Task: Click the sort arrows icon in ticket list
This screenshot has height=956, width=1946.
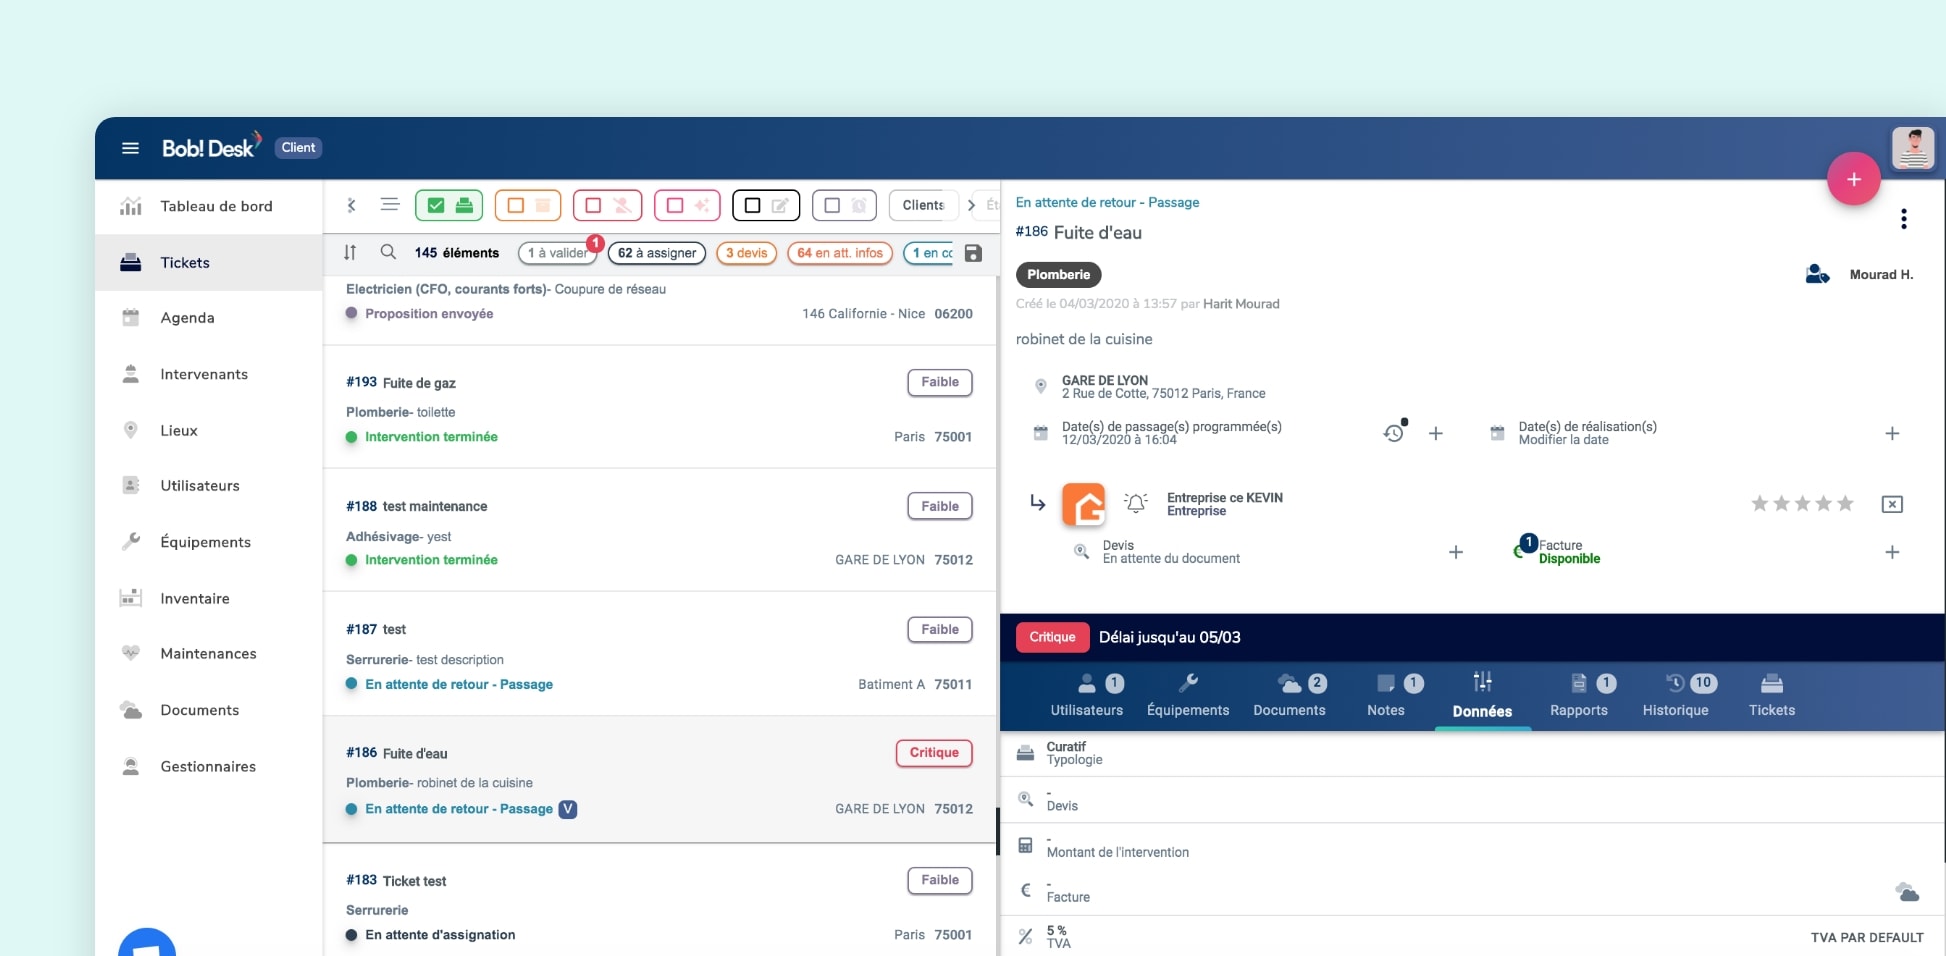Action: point(350,252)
